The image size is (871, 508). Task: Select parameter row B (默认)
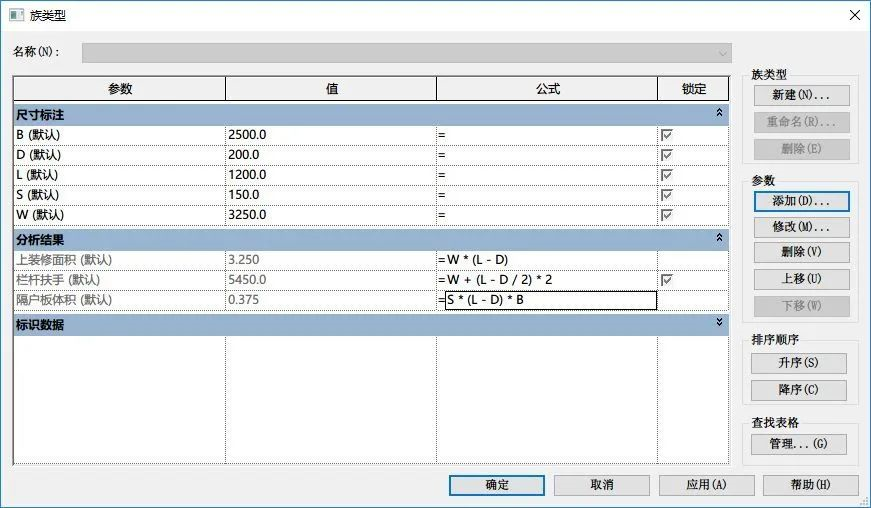[x=119, y=135]
